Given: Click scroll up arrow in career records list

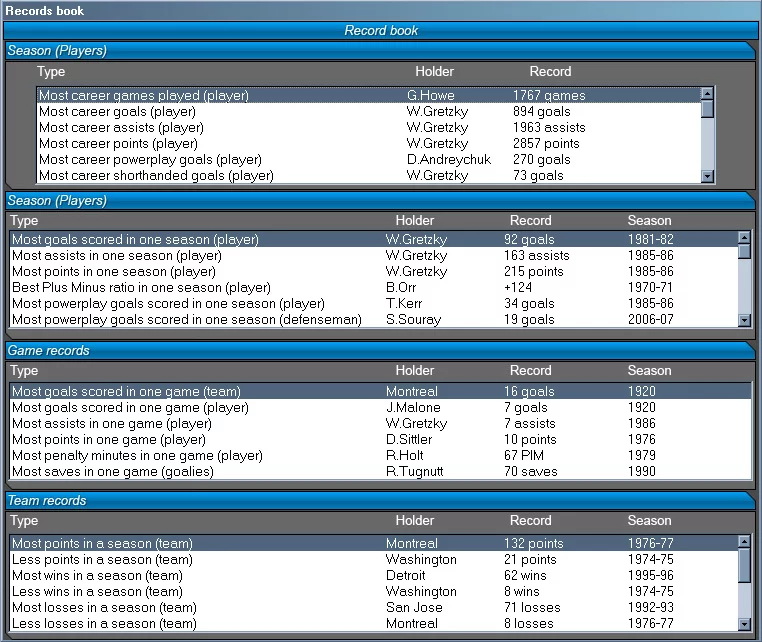Looking at the screenshot, I should coord(708,93).
